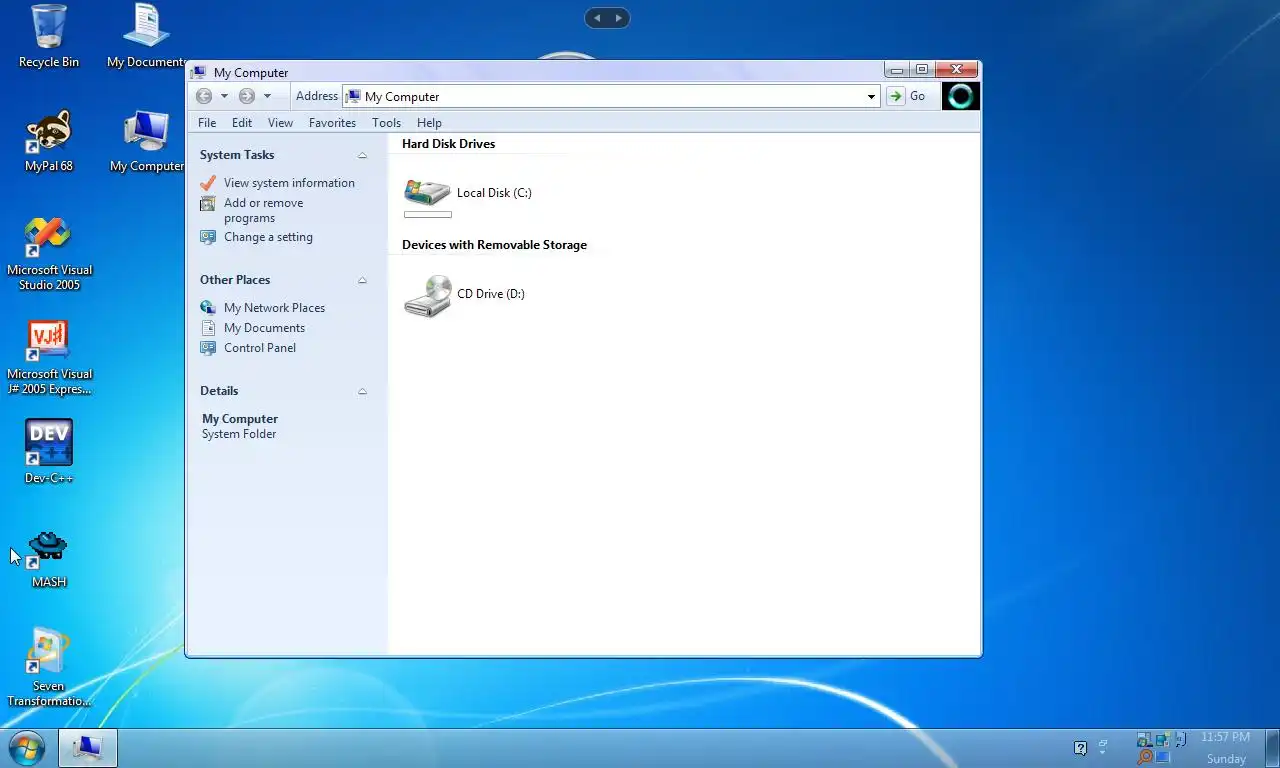Viewport: 1280px width, 768px height.
Task: Click the System Tasks panel title
Action: click(237, 155)
